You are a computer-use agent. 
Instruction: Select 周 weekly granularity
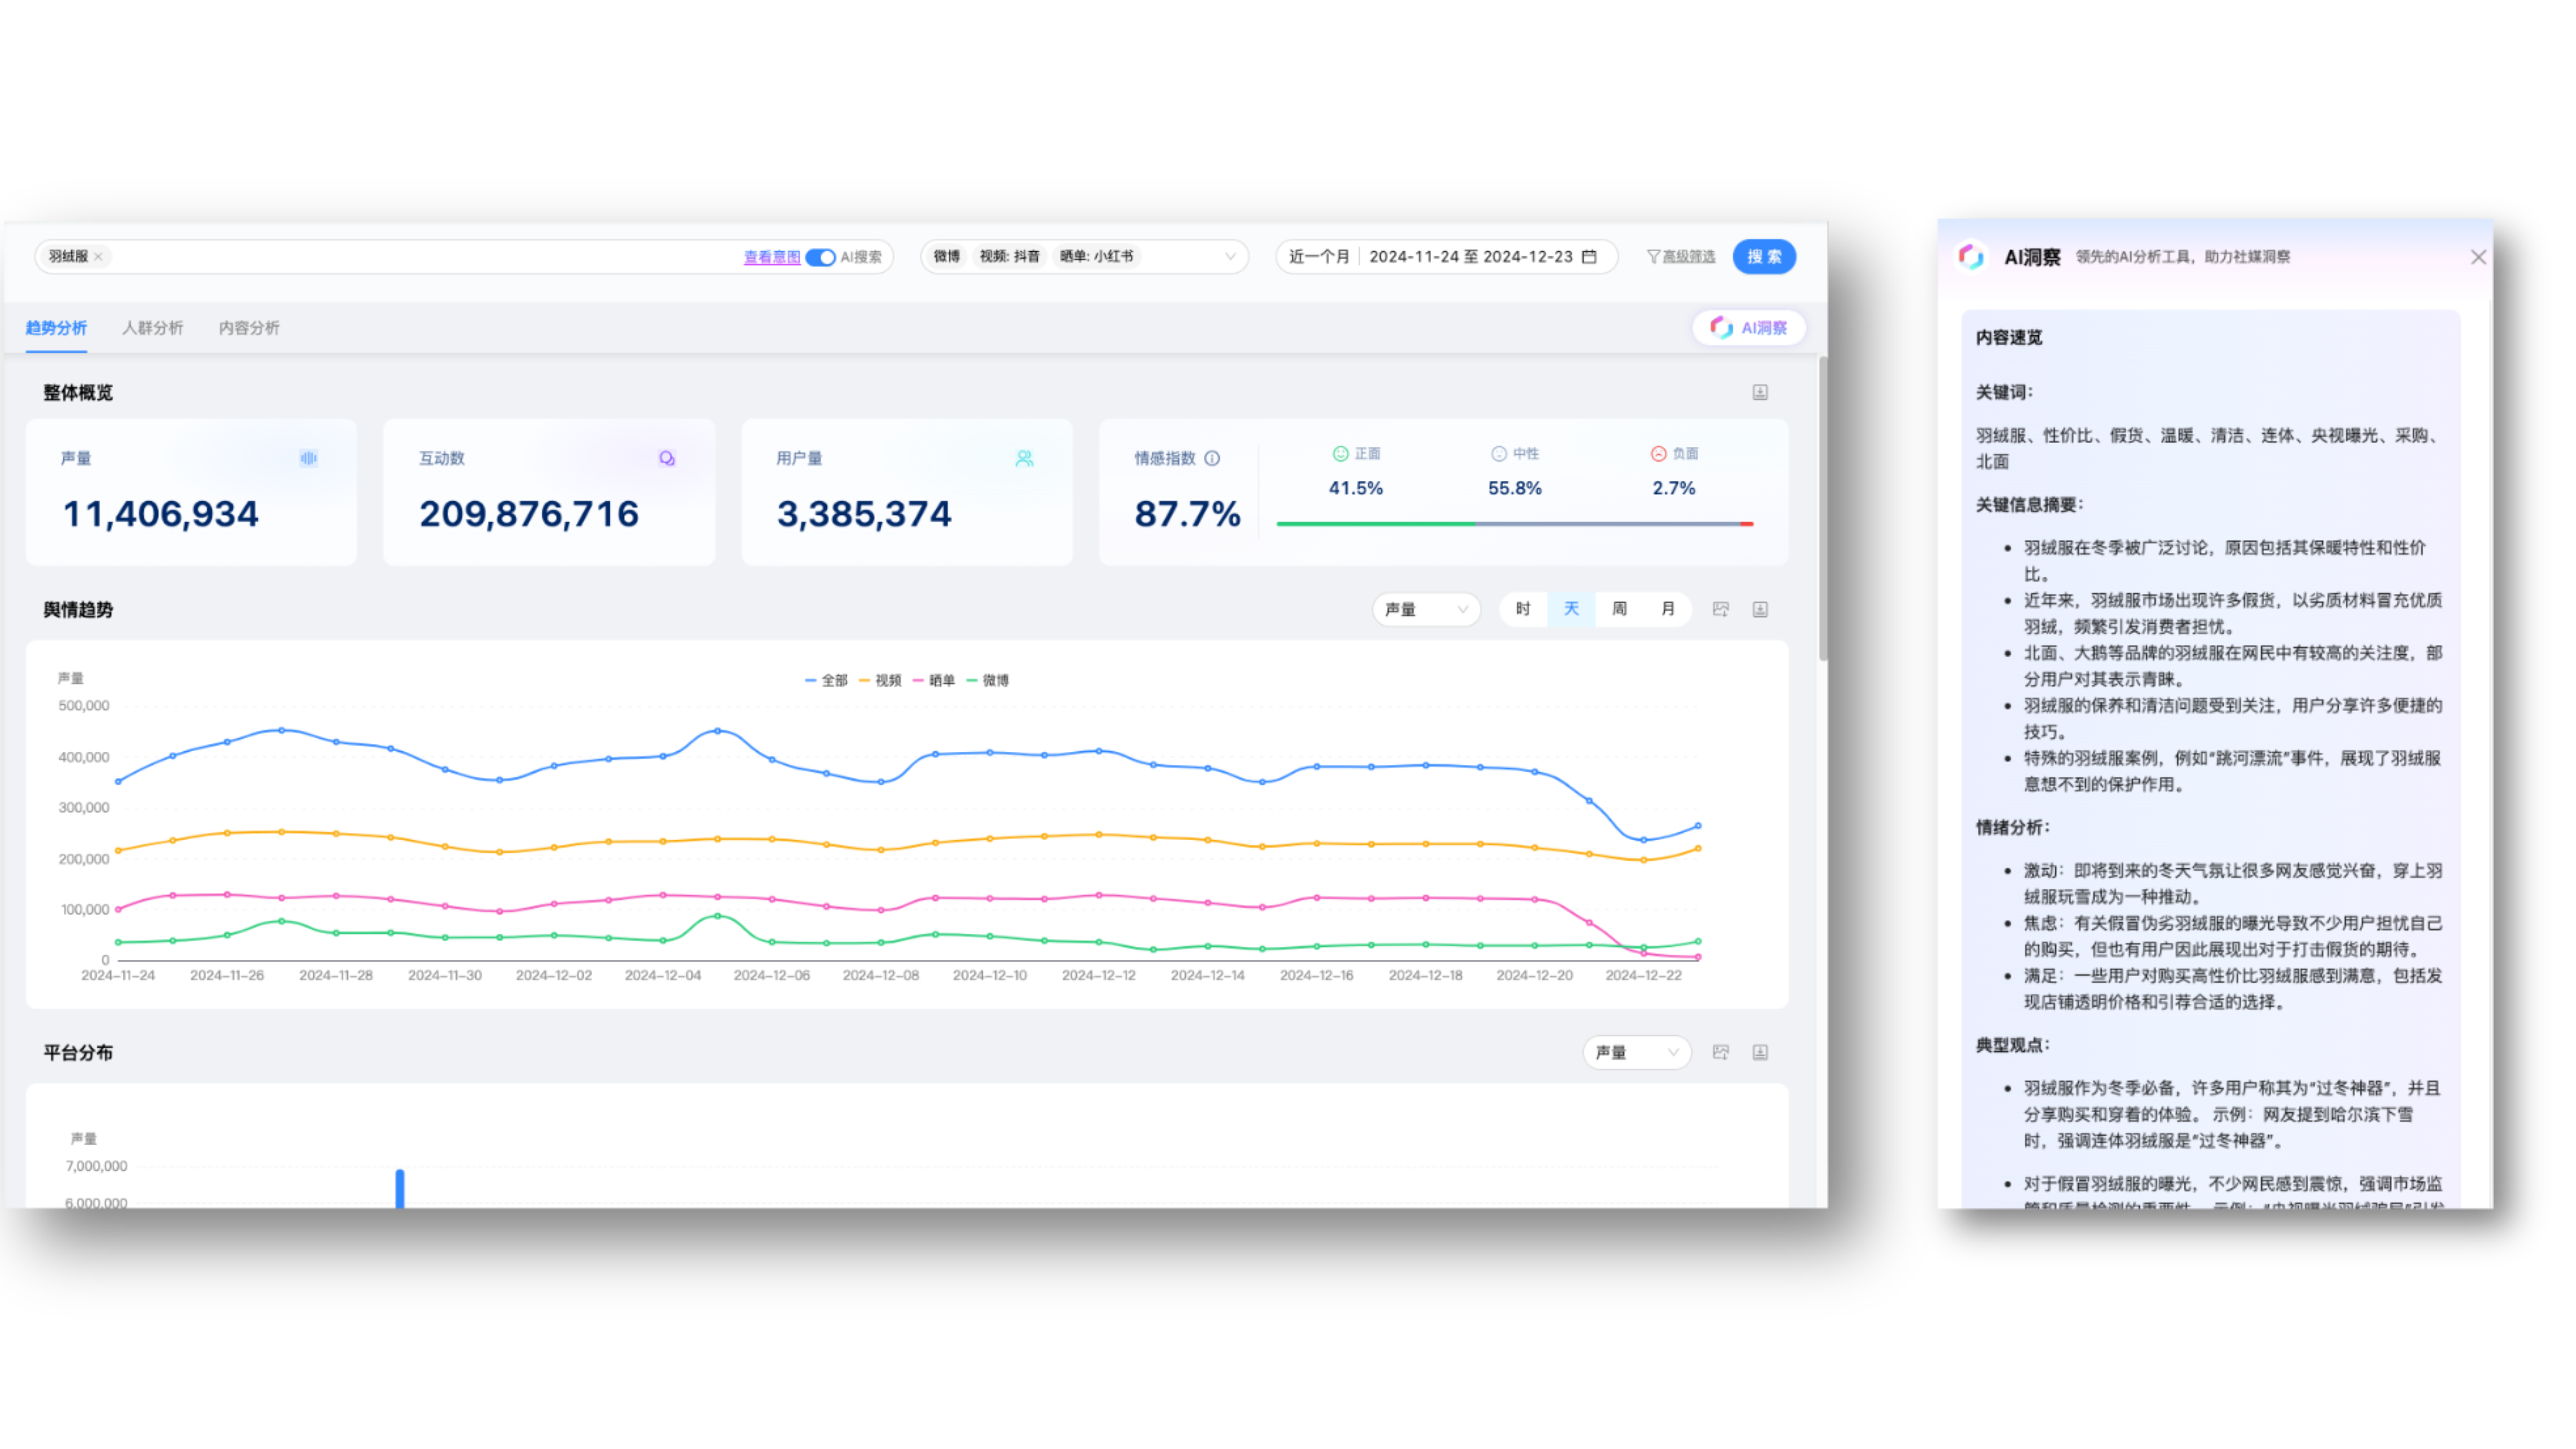[x=1619, y=609]
